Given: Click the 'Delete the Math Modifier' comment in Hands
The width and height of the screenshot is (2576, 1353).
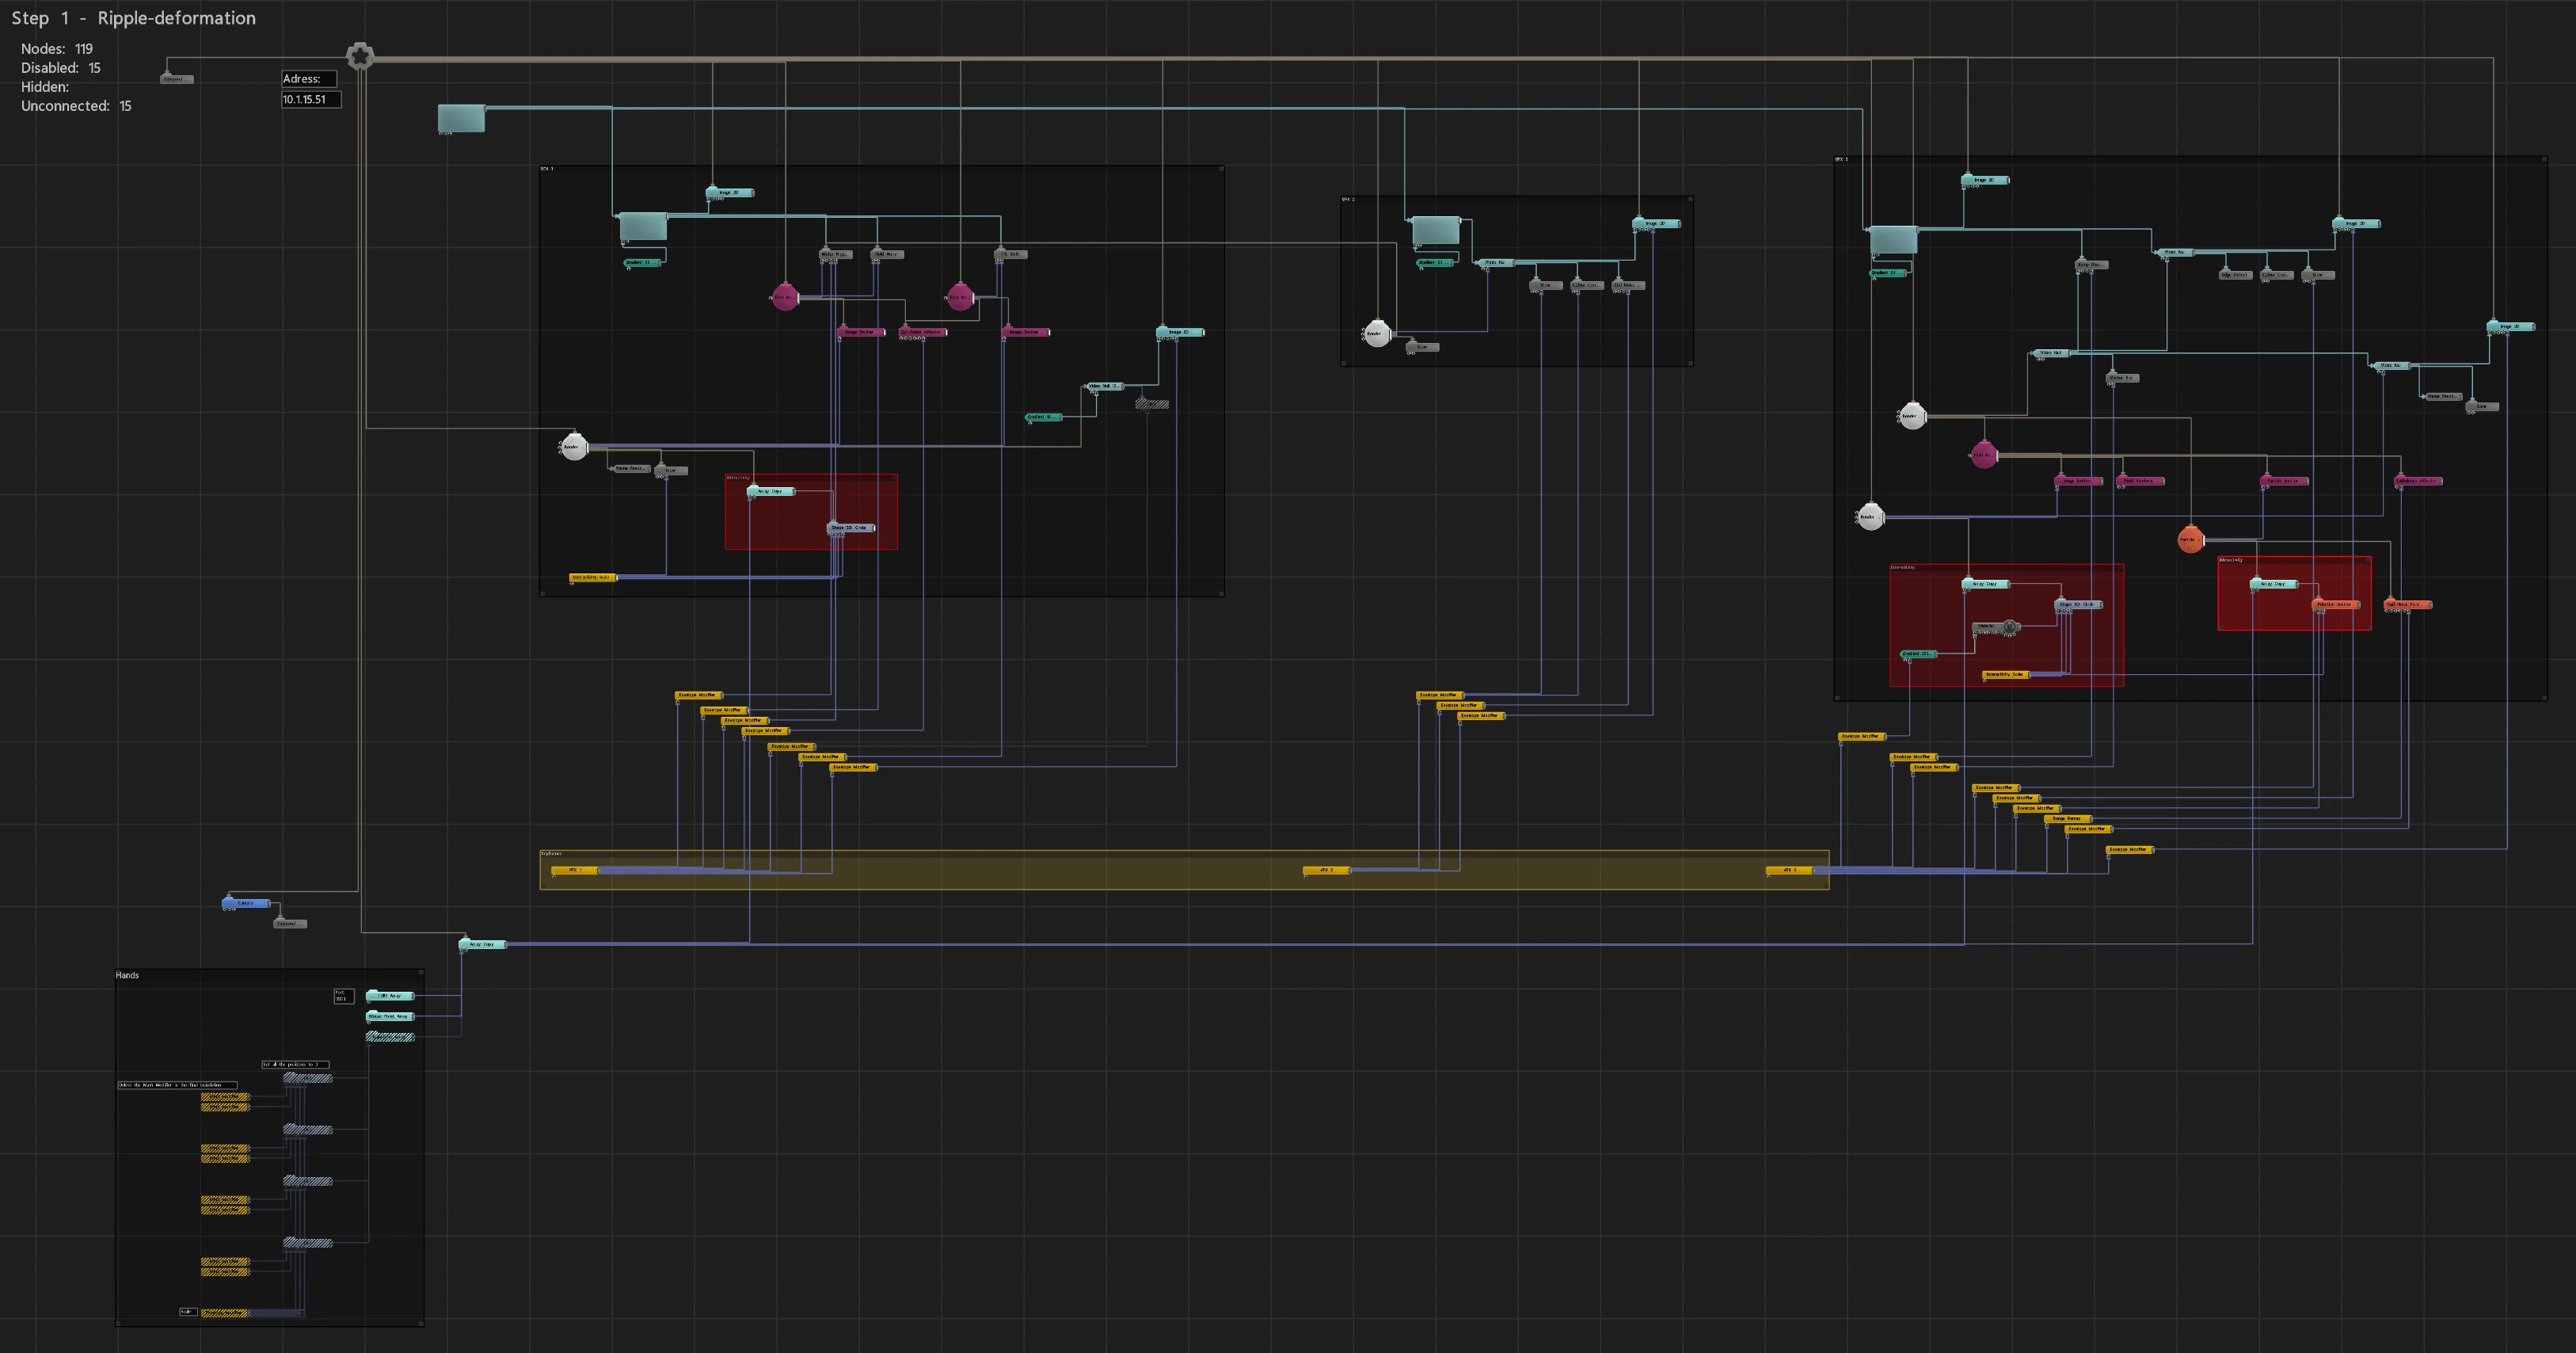Looking at the screenshot, I should (x=177, y=1085).
